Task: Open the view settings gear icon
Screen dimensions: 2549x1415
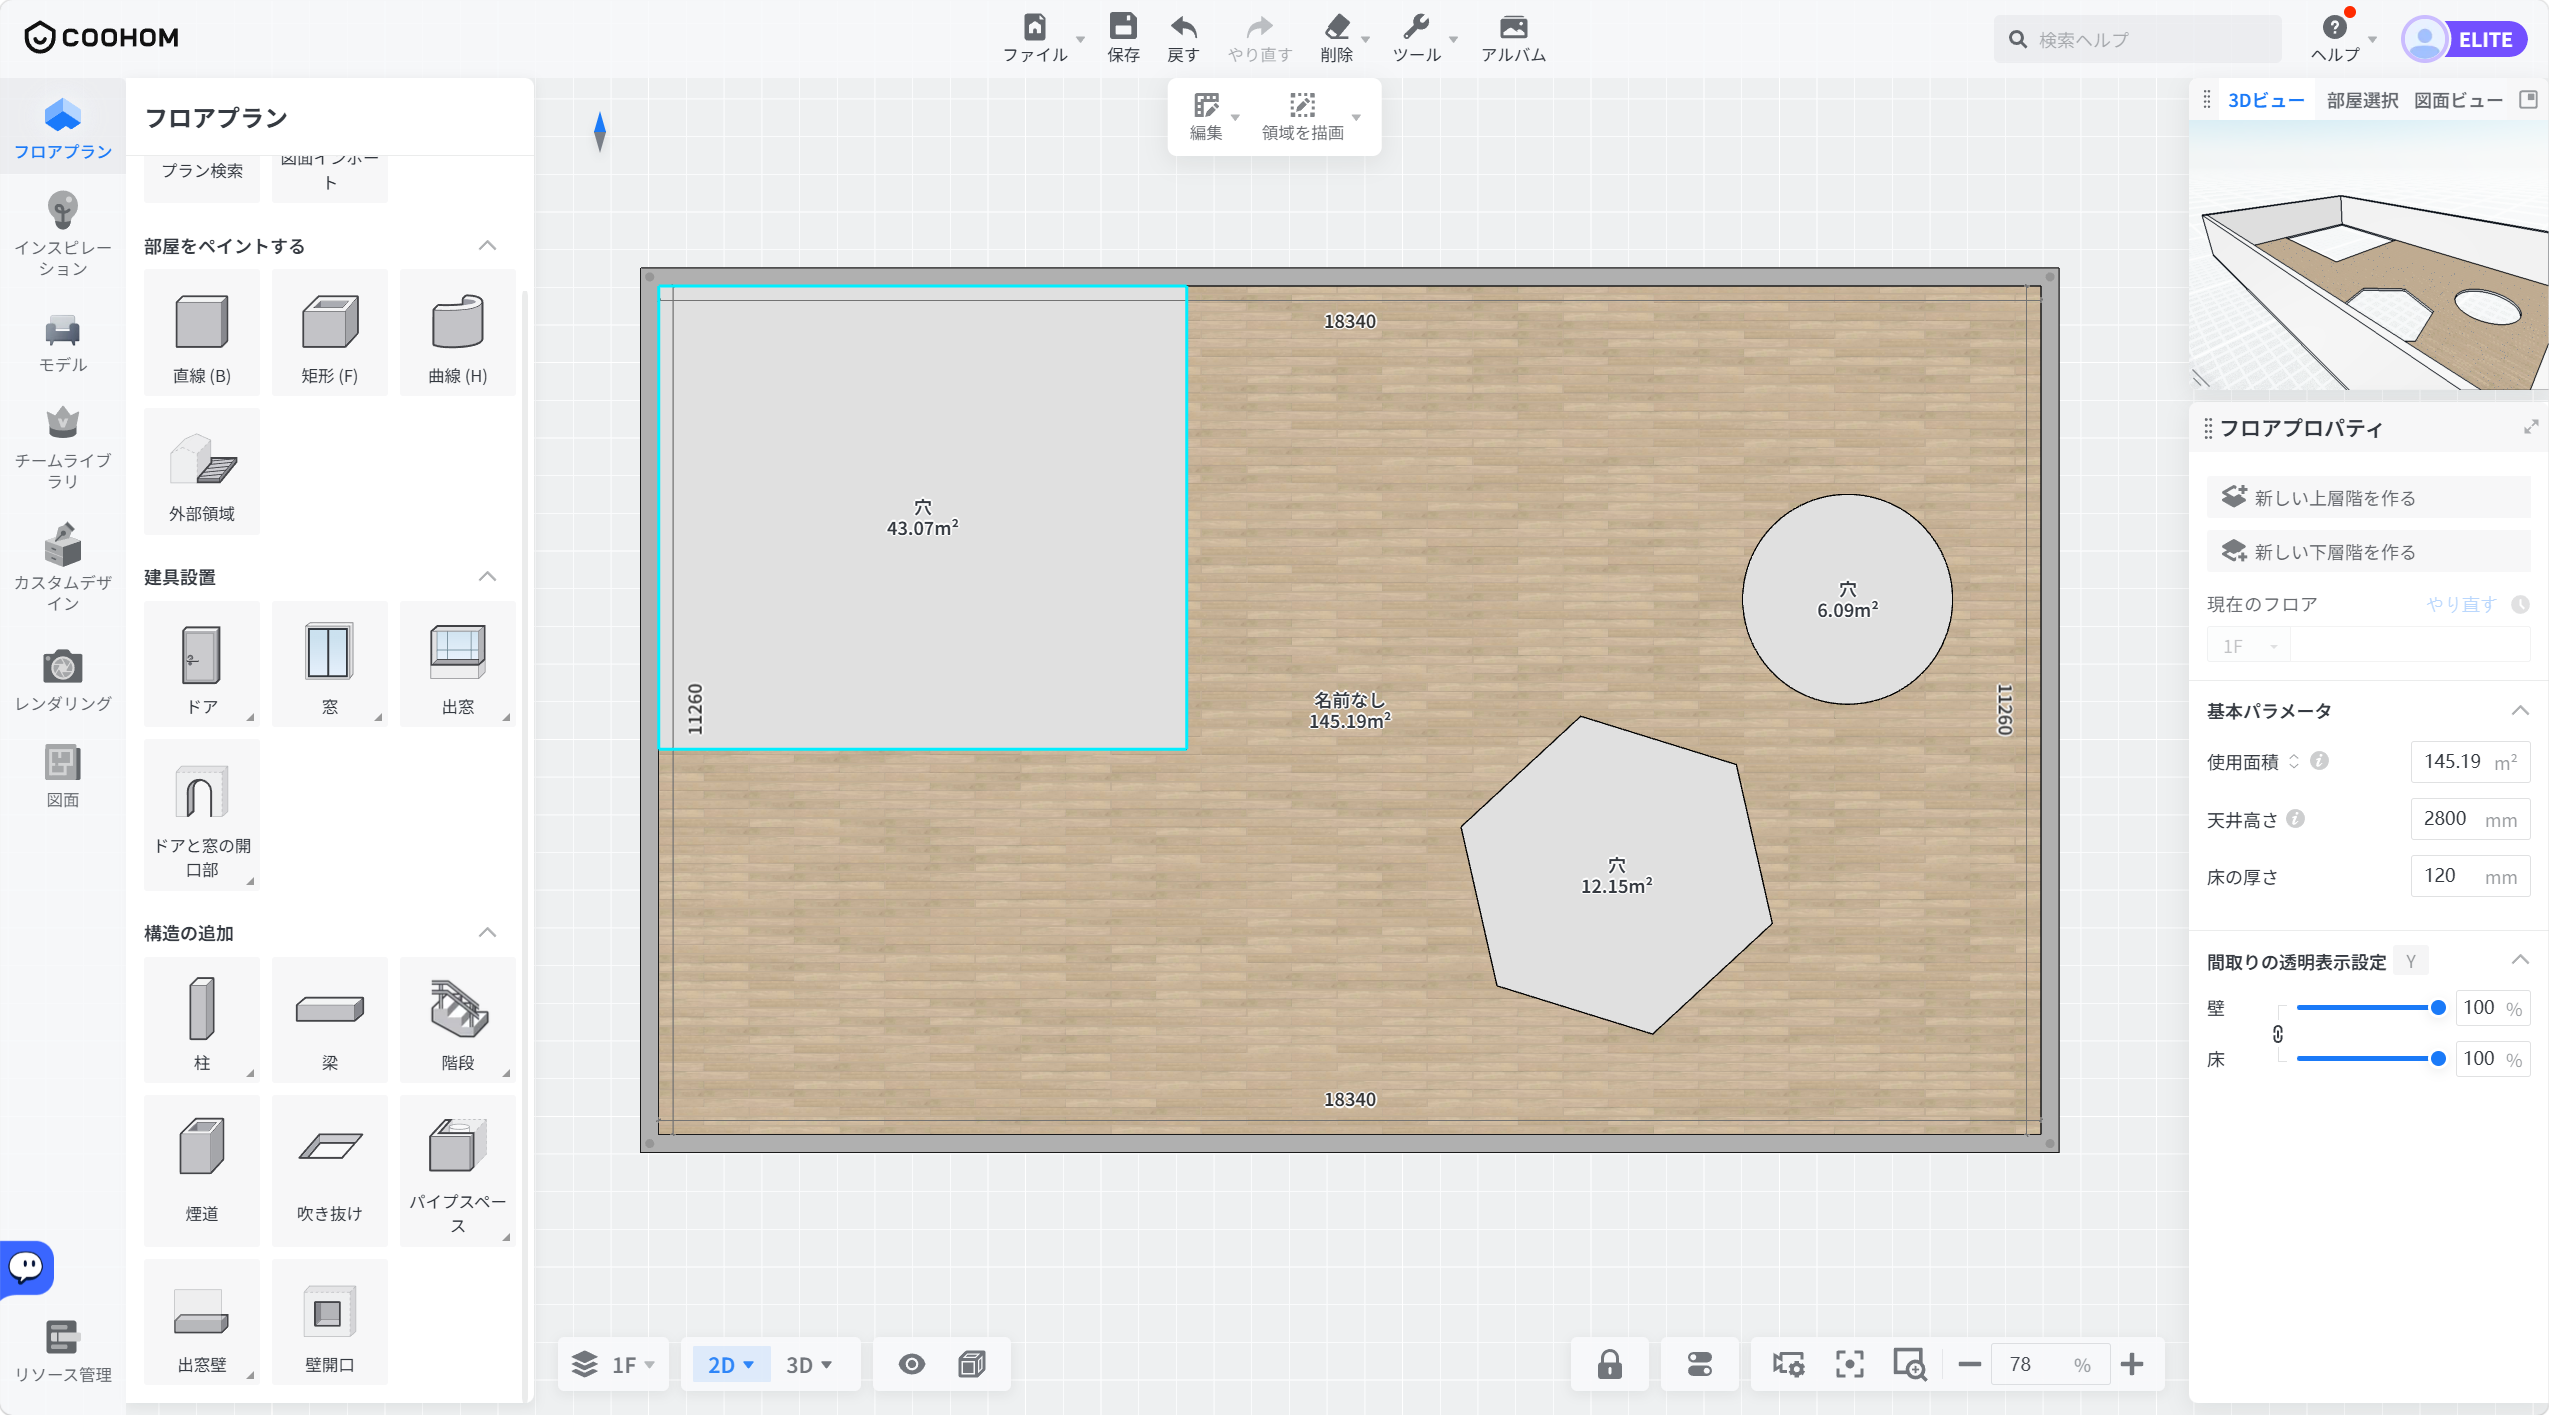Action: pos(1788,1364)
